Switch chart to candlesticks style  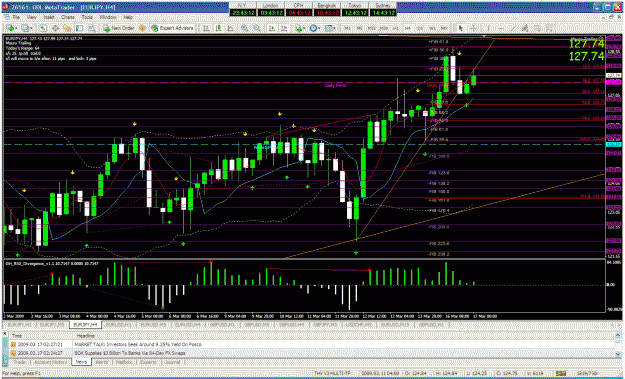218,28
